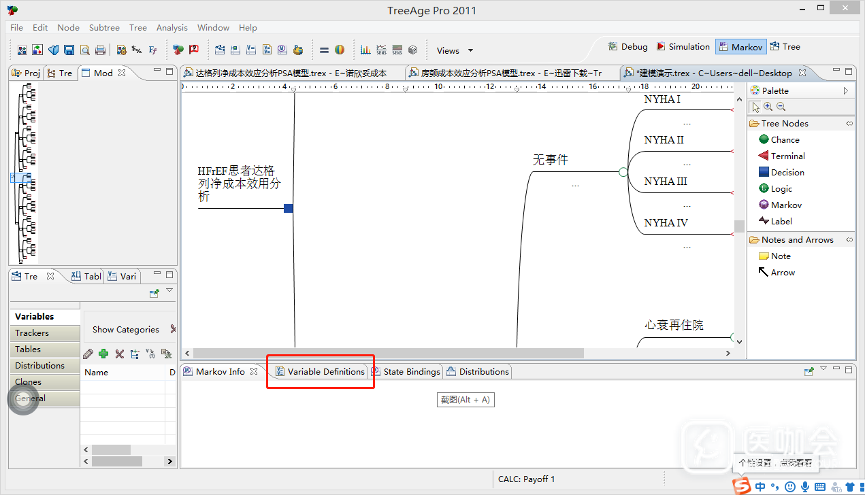Switch to the Debug perspective
Screen dimensions: 866x495
[x=627, y=47]
